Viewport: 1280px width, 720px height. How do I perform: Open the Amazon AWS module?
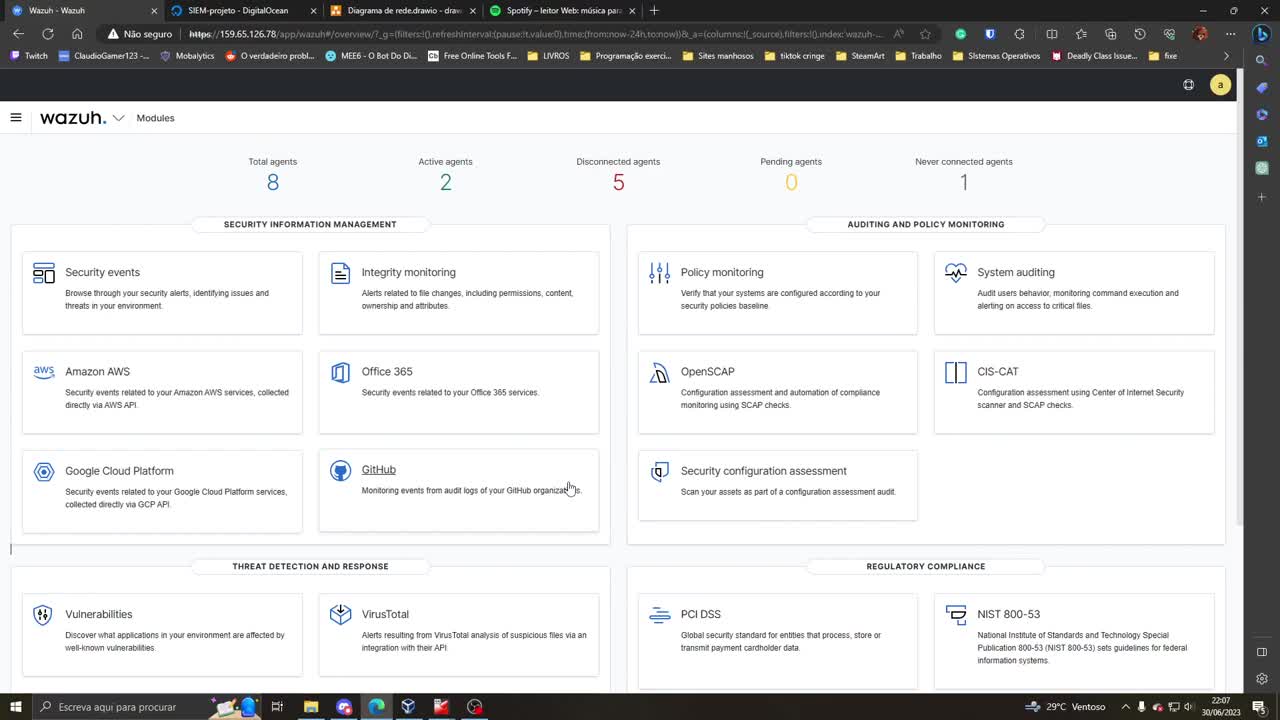click(x=97, y=371)
